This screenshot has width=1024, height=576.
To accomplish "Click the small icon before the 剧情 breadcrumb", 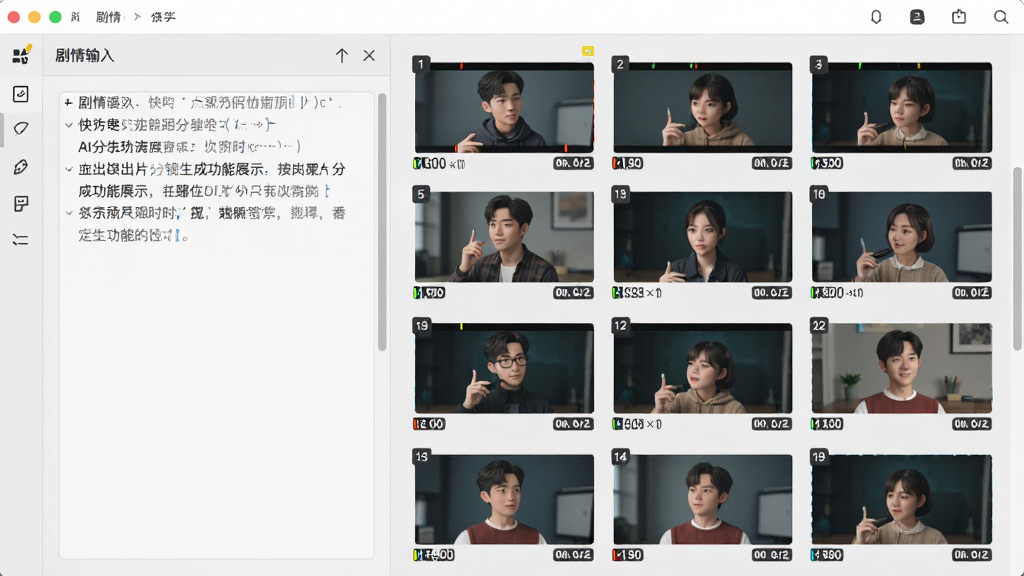I will (x=75, y=17).
